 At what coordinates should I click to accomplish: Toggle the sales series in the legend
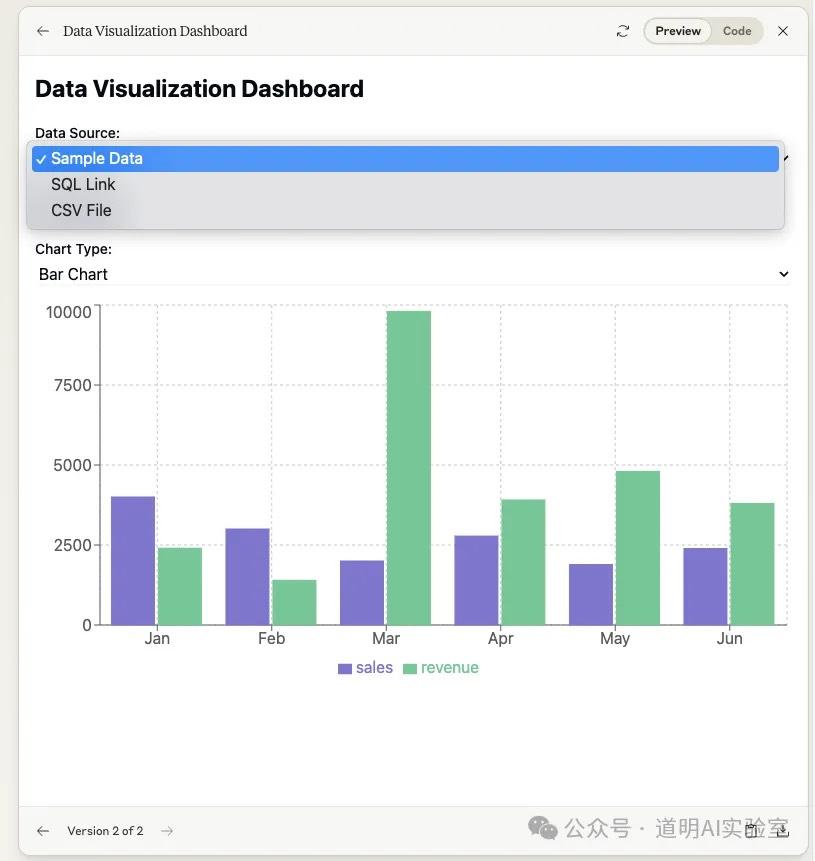[365, 668]
